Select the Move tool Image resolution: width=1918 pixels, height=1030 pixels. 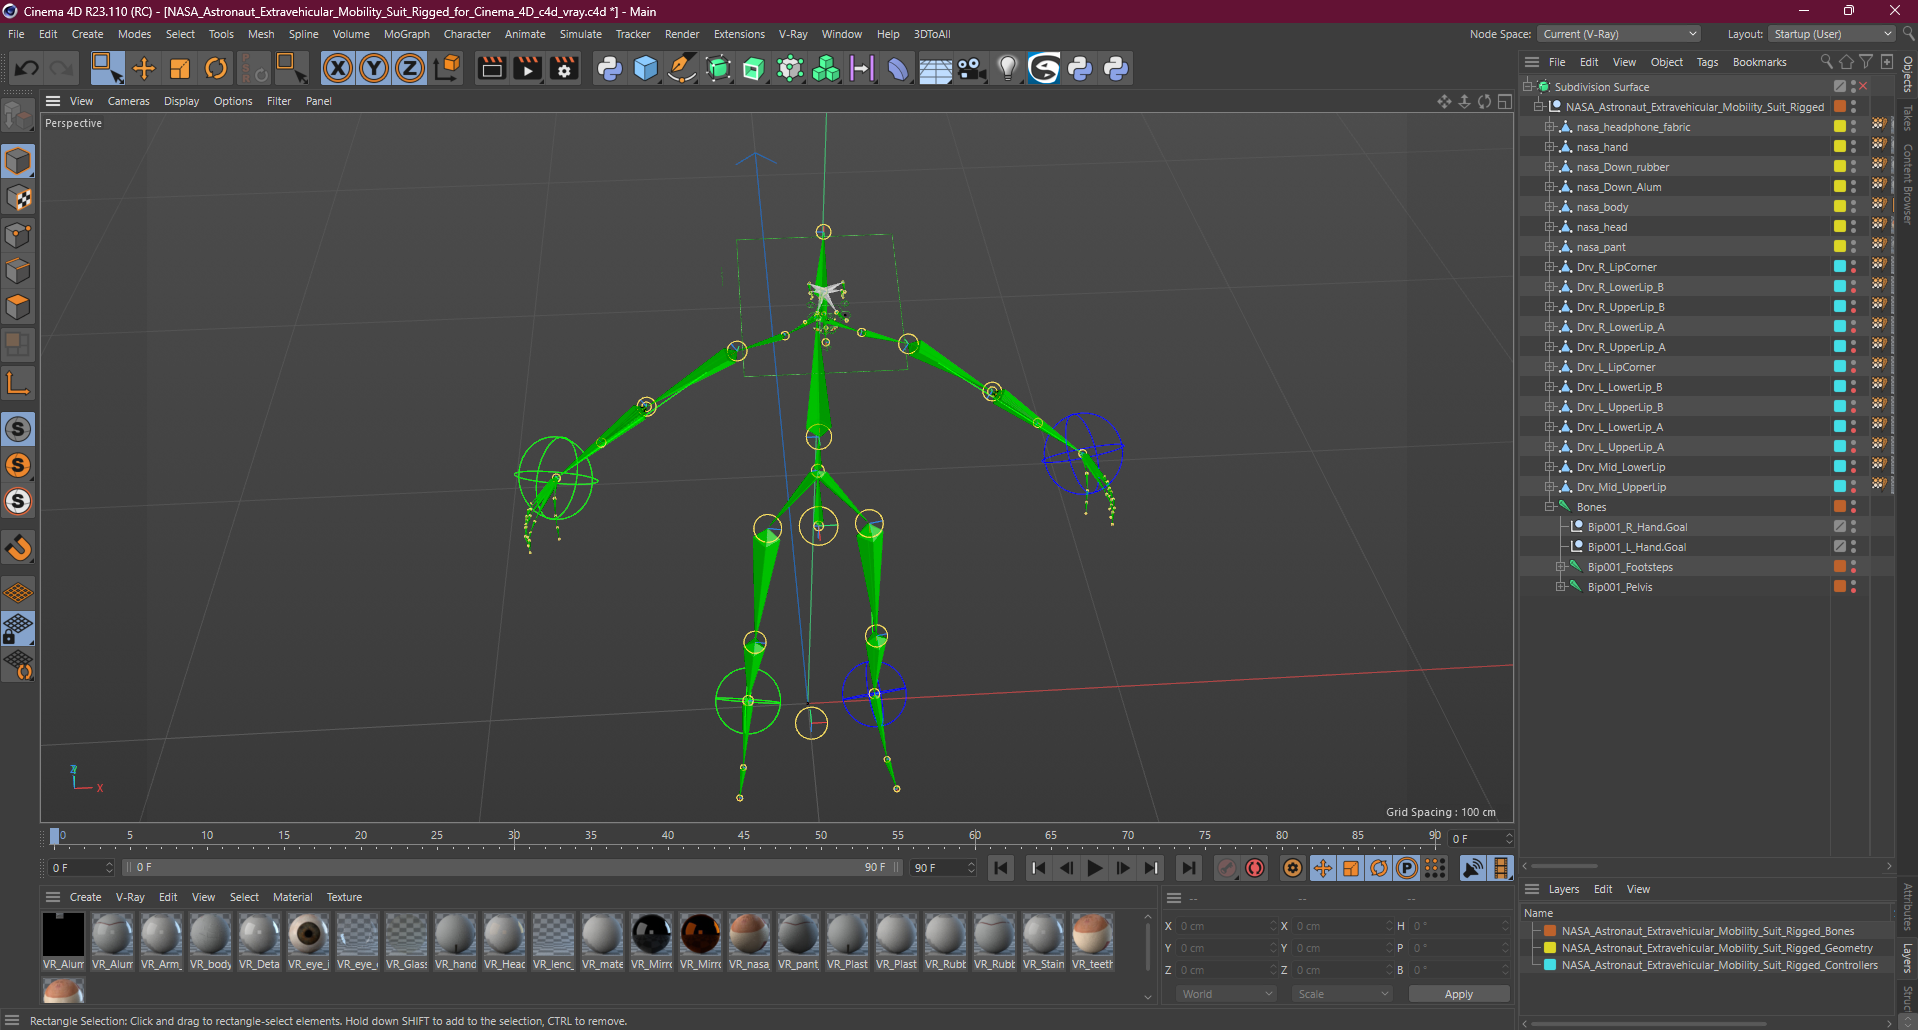144,68
